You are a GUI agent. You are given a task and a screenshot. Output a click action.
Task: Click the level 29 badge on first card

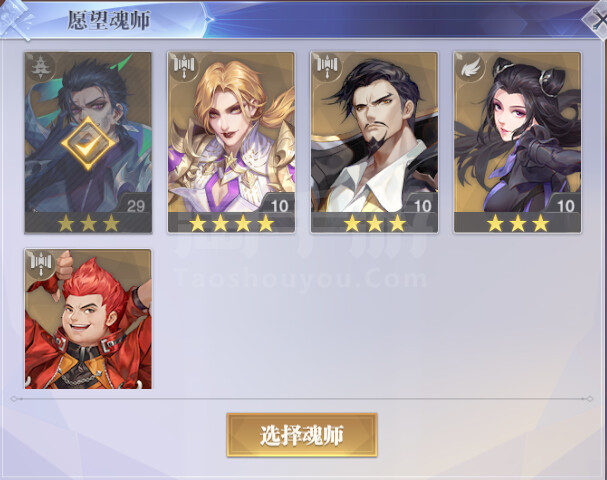click(135, 206)
